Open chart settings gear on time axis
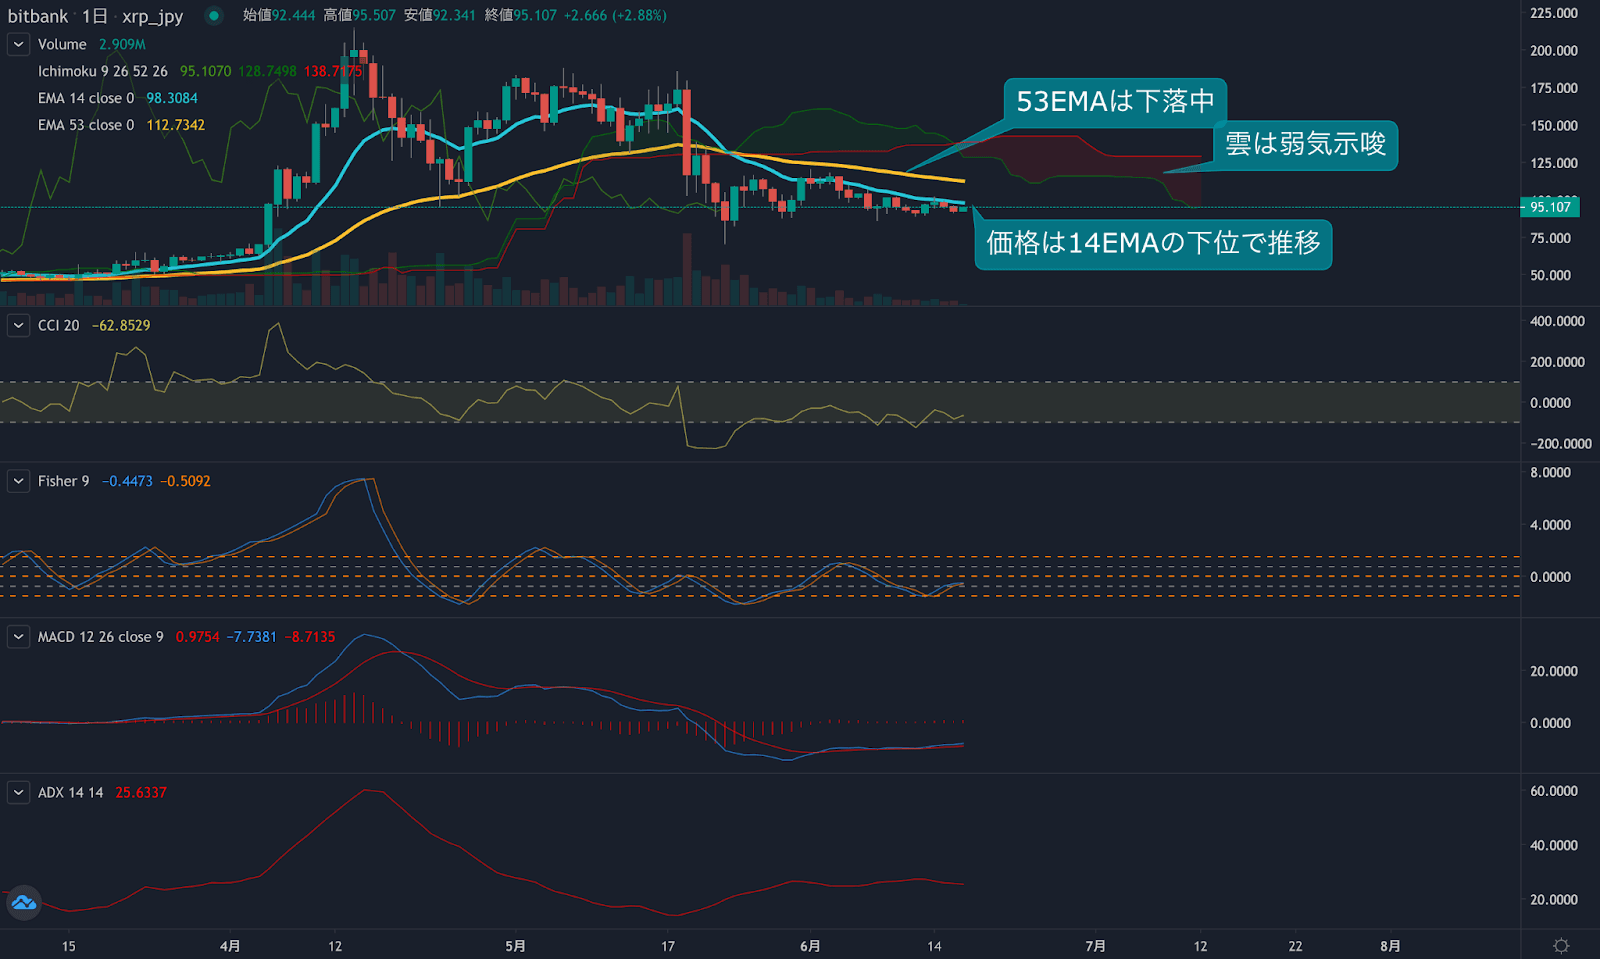 coord(1560,946)
